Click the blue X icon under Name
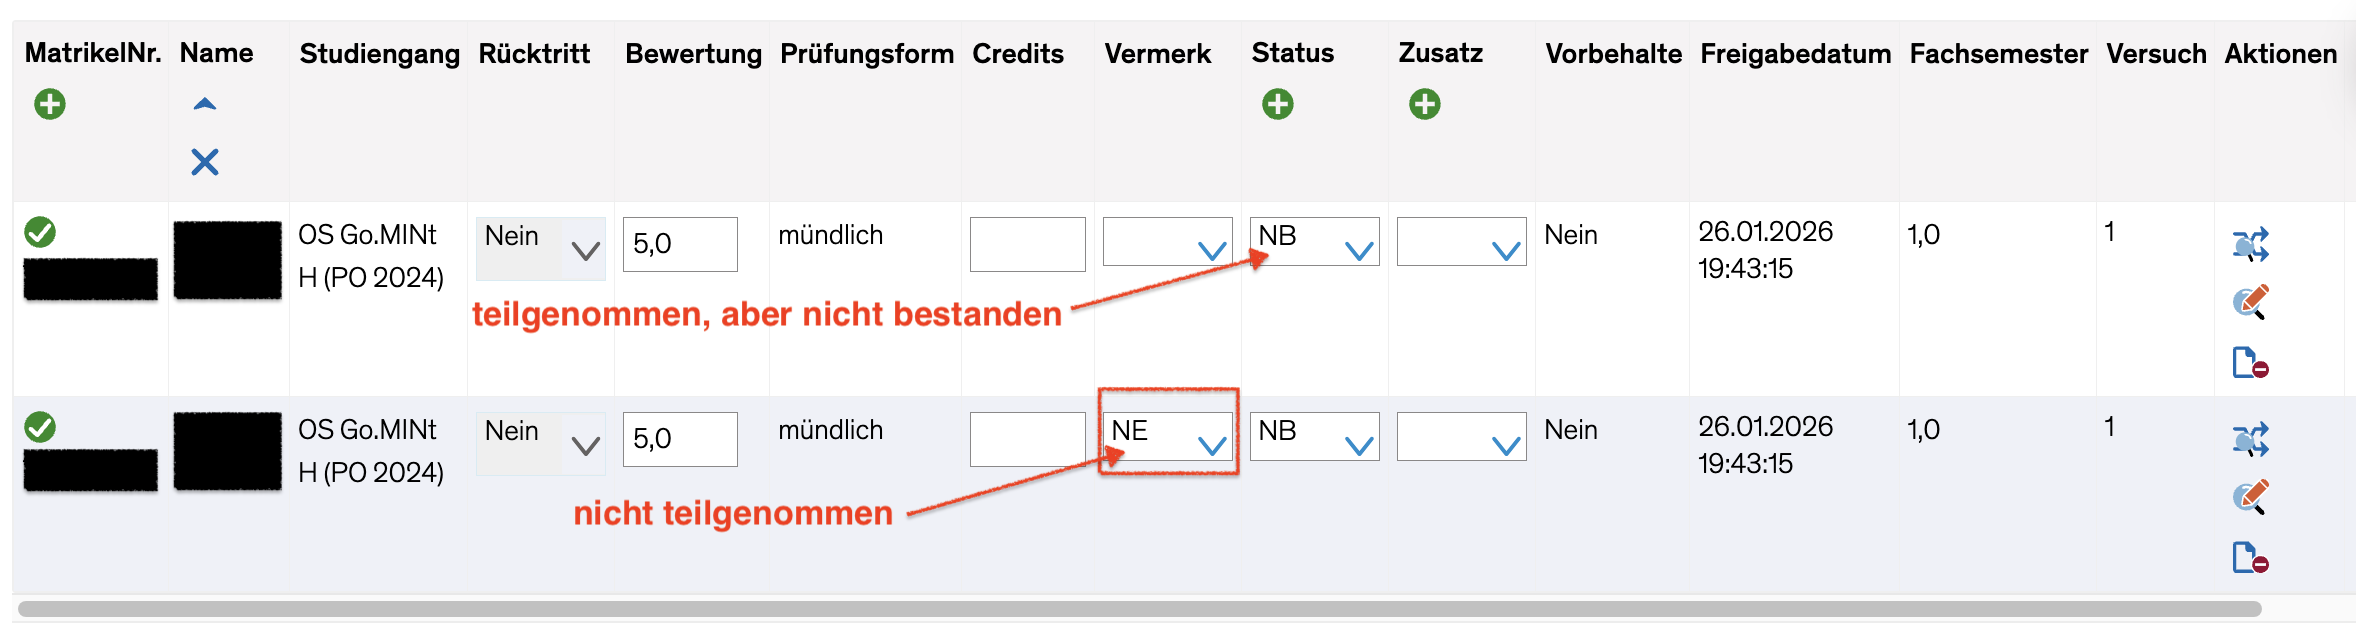 click(x=205, y=162)
